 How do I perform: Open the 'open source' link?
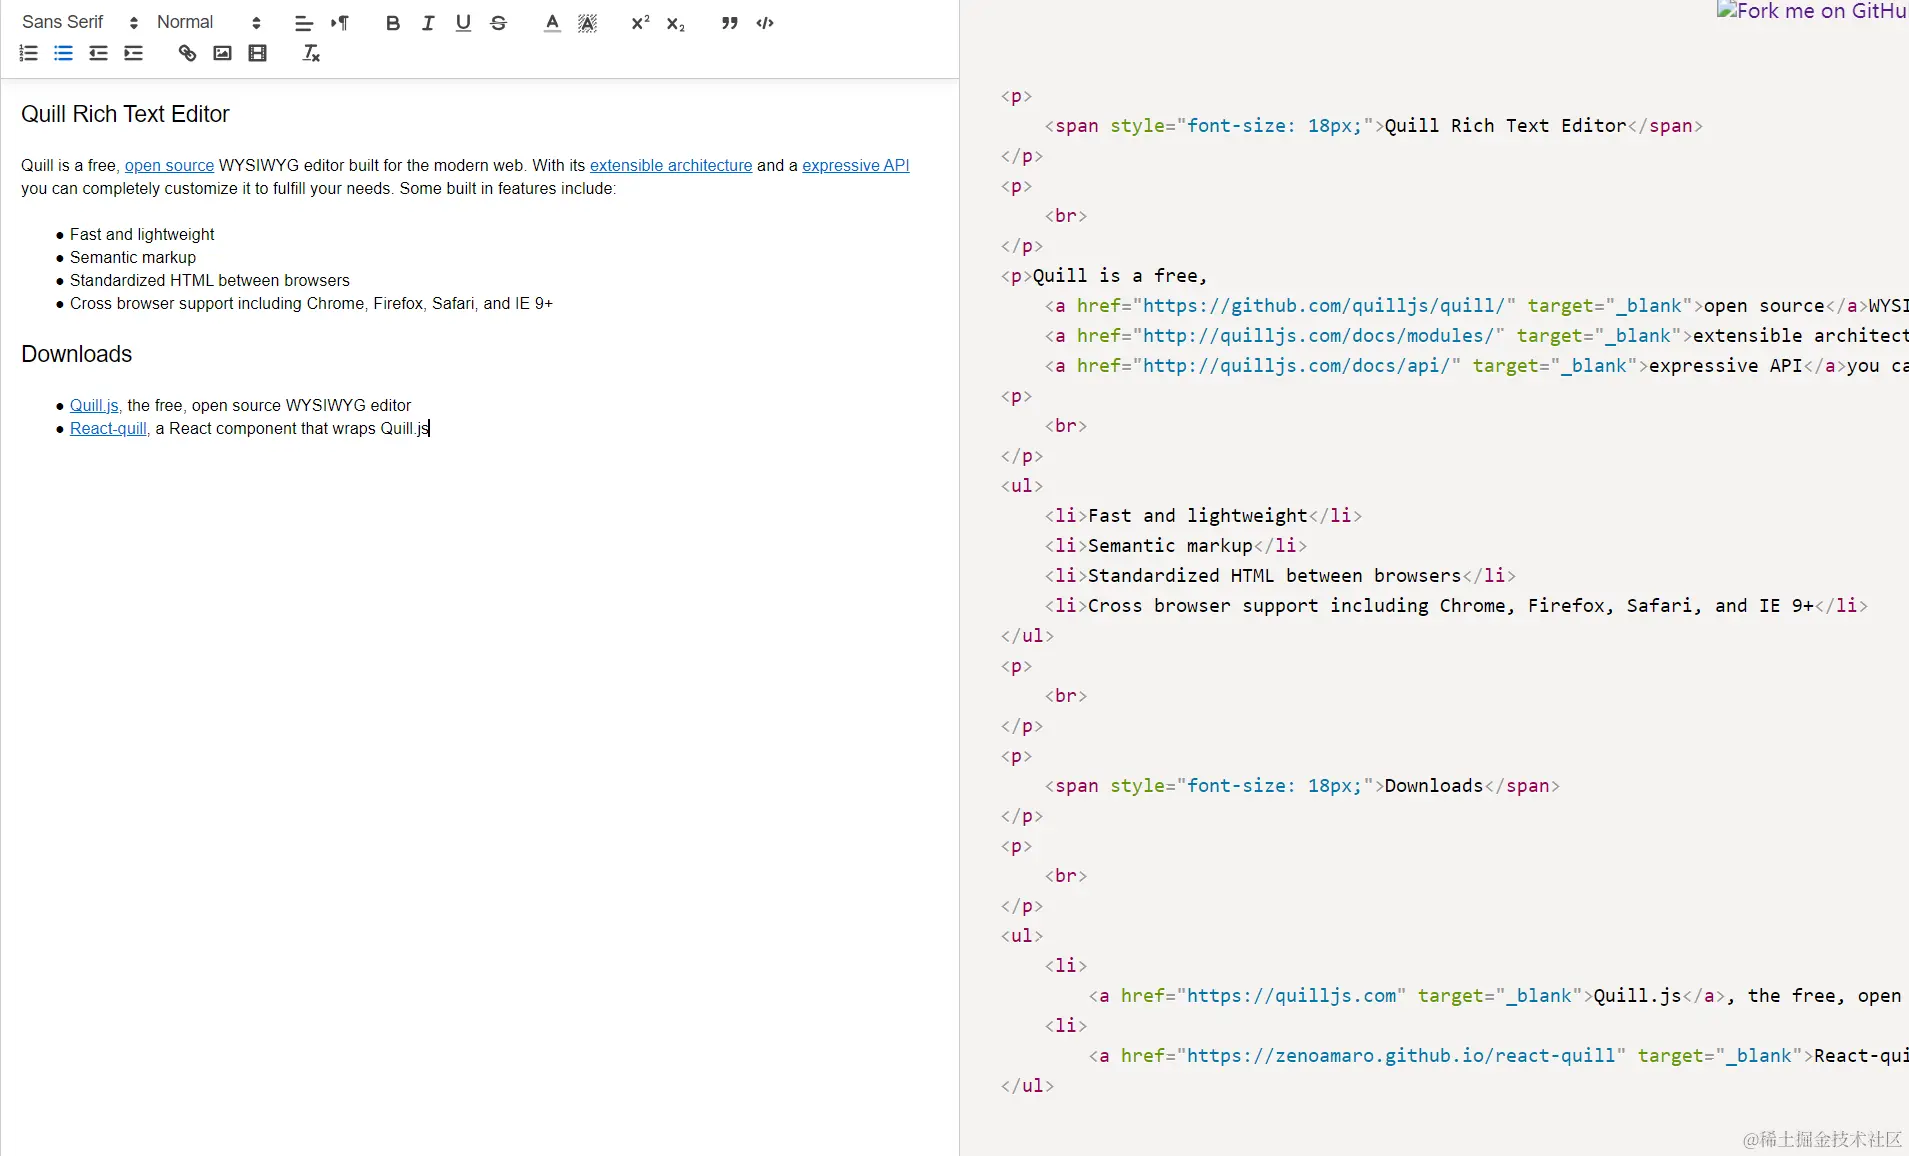pos(169,166)
